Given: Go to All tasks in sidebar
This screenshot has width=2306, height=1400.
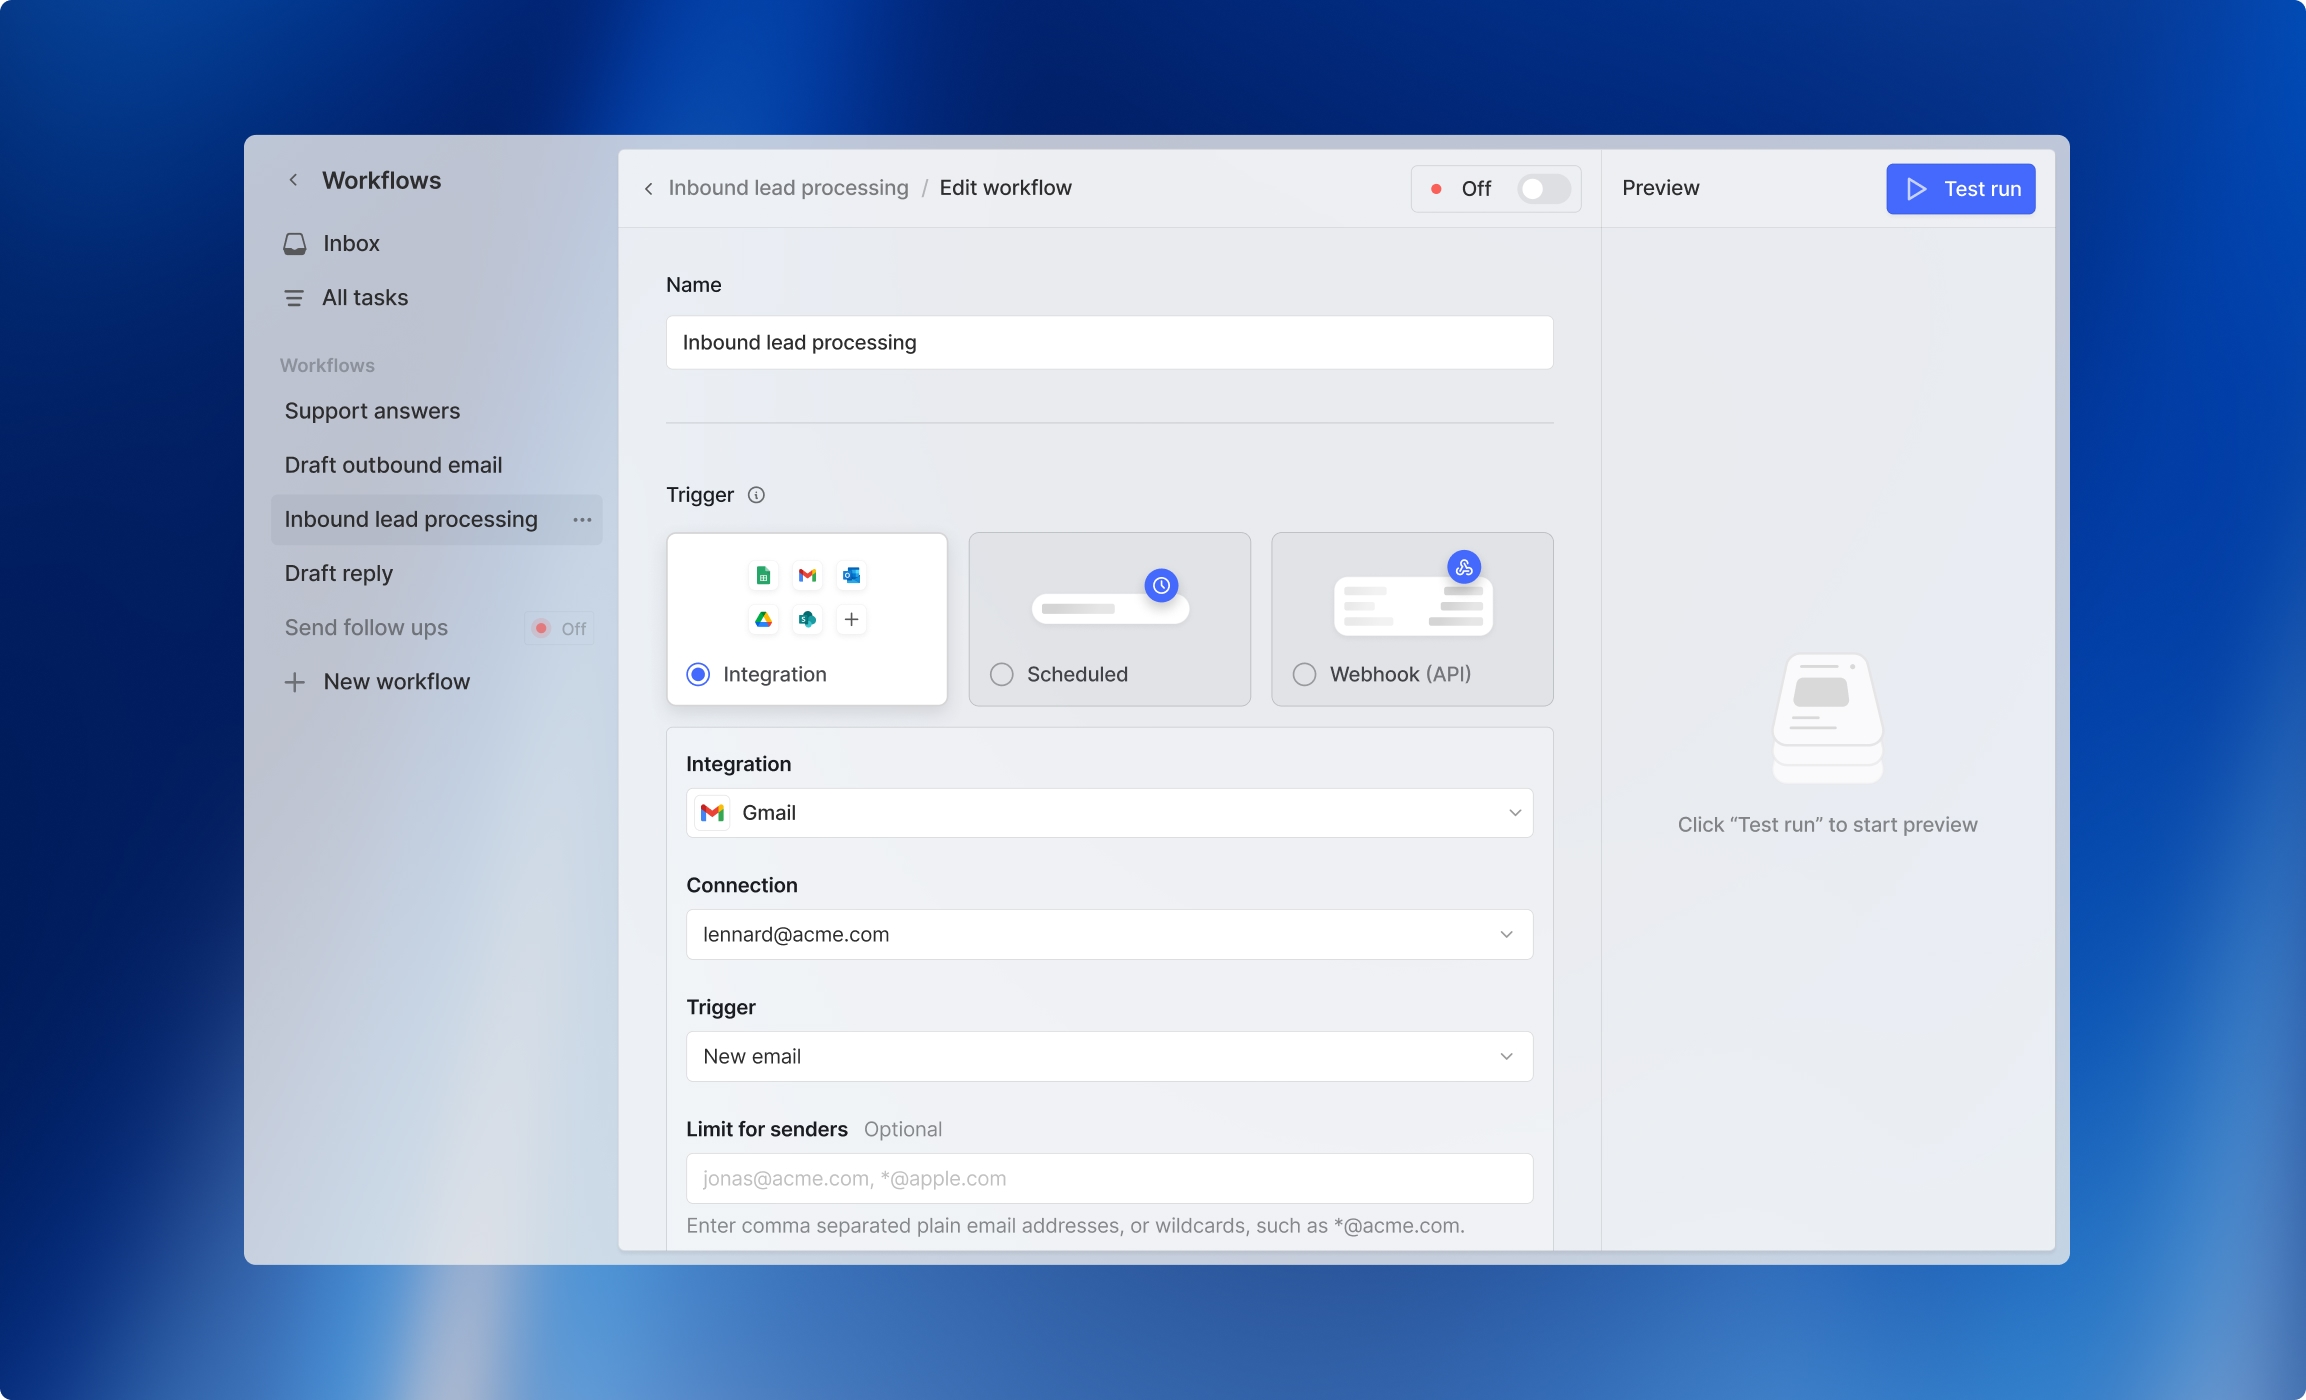Looking at the screenshot, I should [364, 298].
